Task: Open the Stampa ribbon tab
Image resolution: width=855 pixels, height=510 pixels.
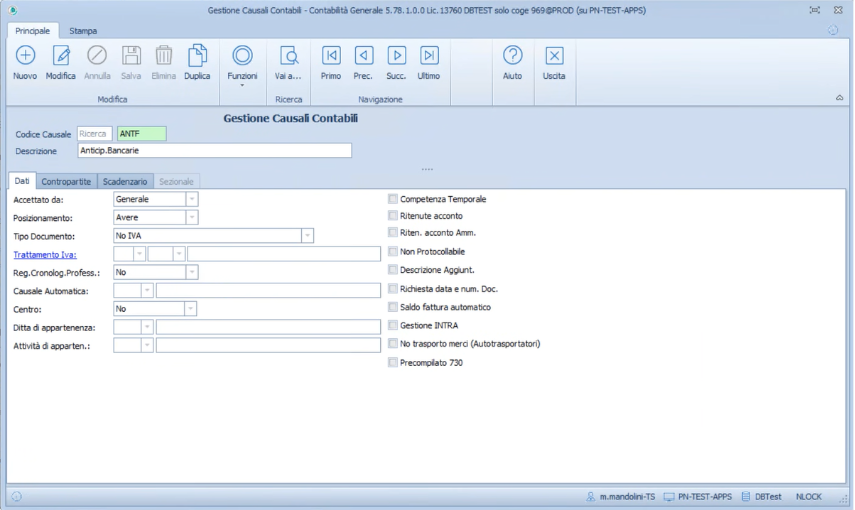Action: coord(83,31)
